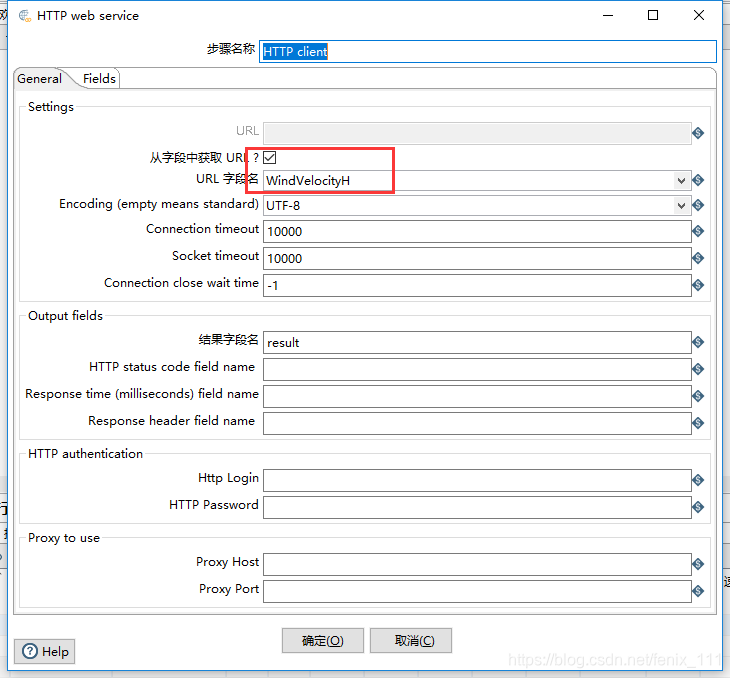This screenshot has height=678, width=730.
Task: Maximize the HTTP web service window
Action: tap(653, 15)
